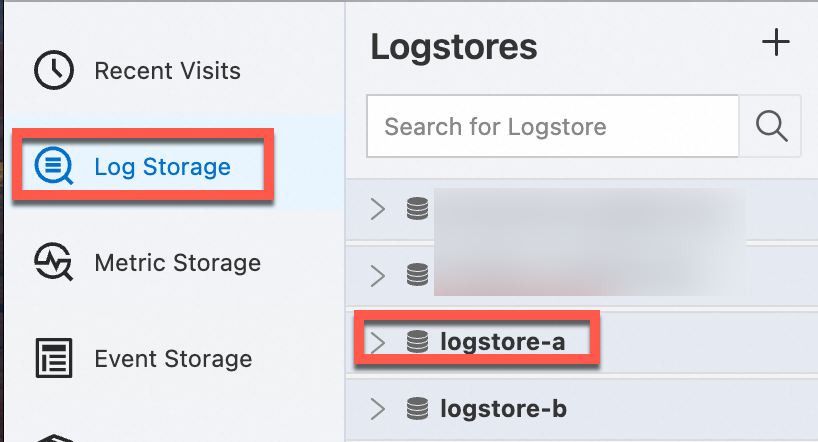Expand the second blurred logstore chevron
This screenshot has height=442, width=818.
coord(377,274)
